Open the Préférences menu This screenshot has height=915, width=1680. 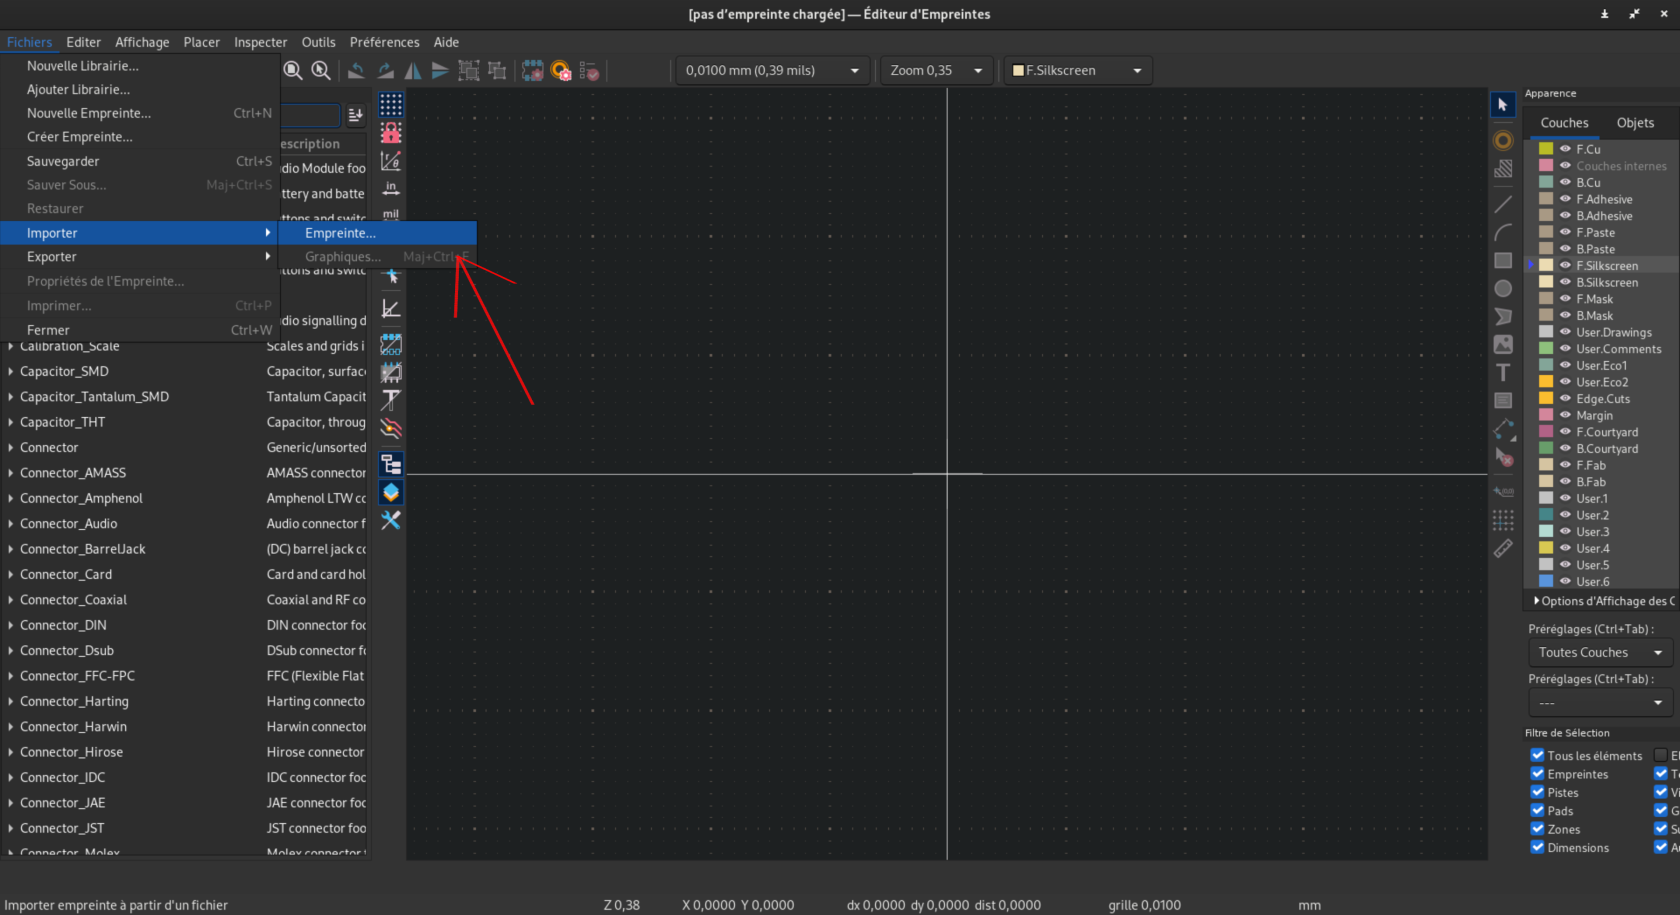pyautogui.click(x=384, y=42)
